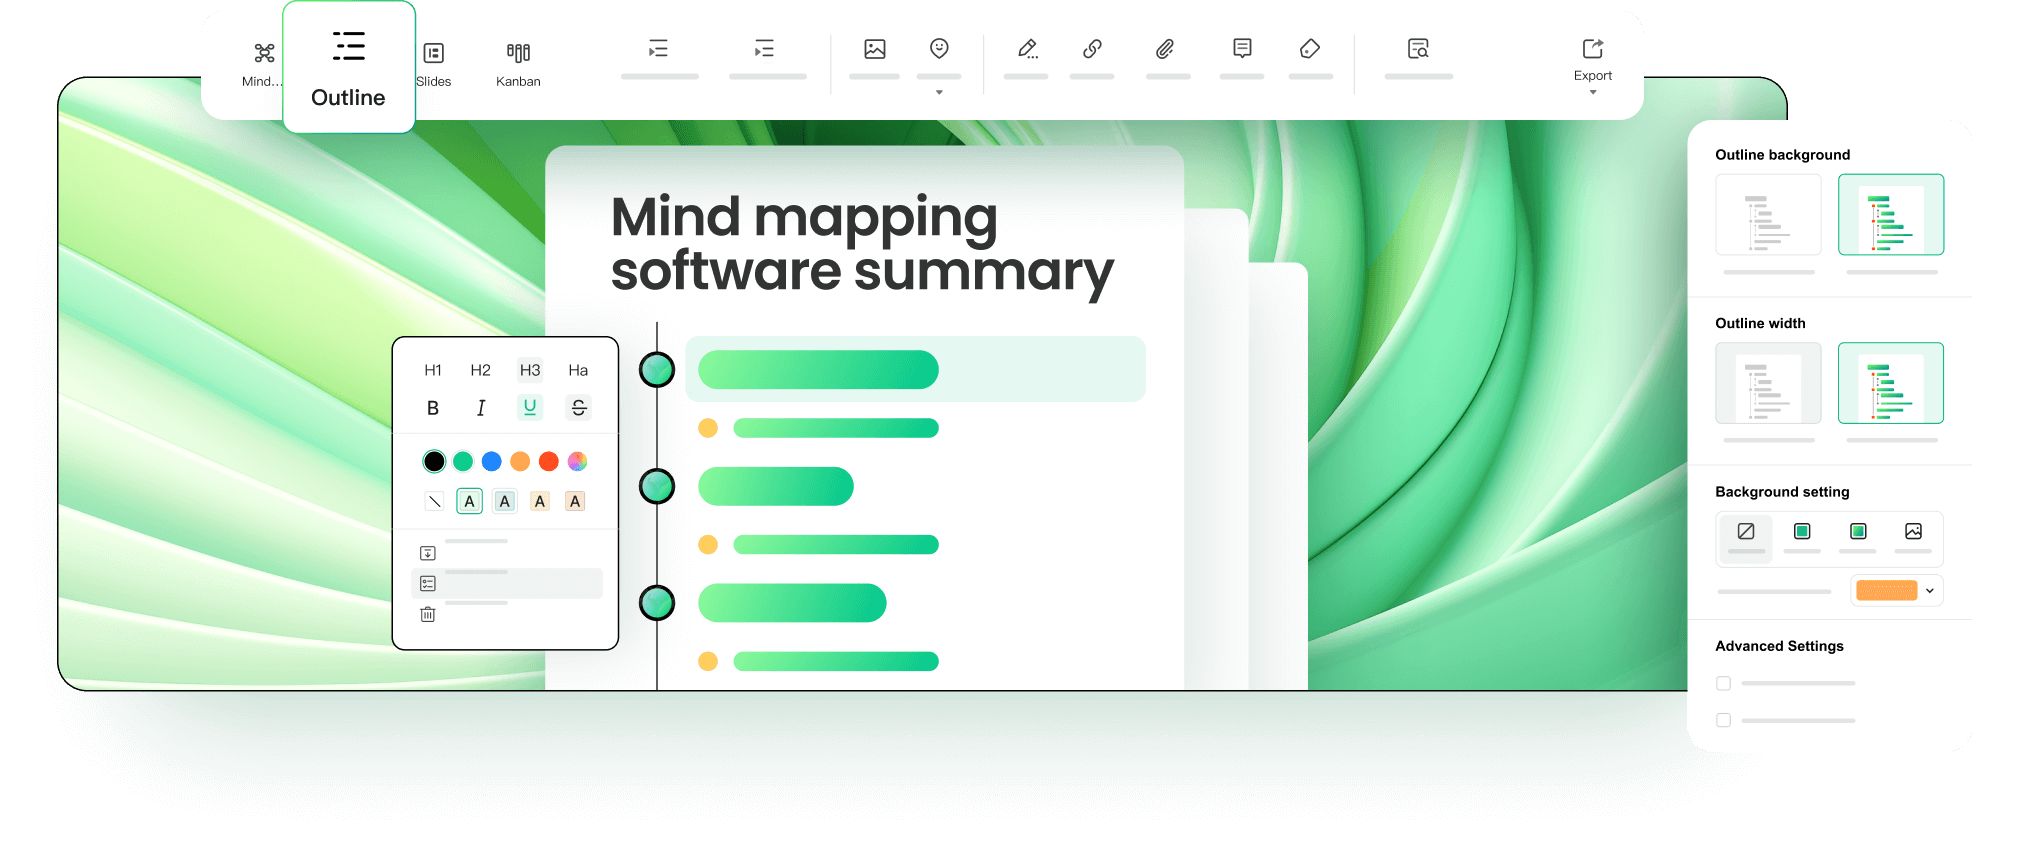This screenshot has width=2031, height=846.
Task: Switch to the Kanban view tab
Action: [518, 63]
